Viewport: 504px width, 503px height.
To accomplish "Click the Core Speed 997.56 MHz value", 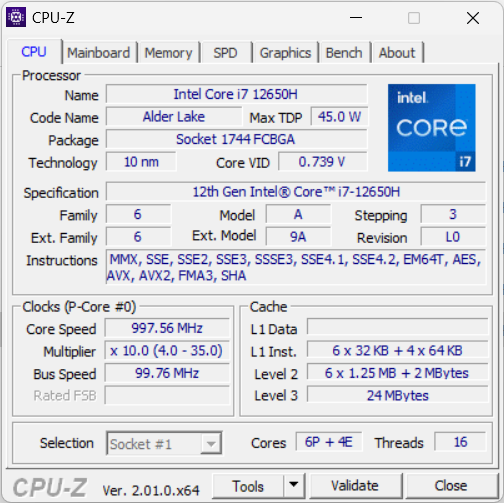I will pyautogui.click(x=167, y=328).
